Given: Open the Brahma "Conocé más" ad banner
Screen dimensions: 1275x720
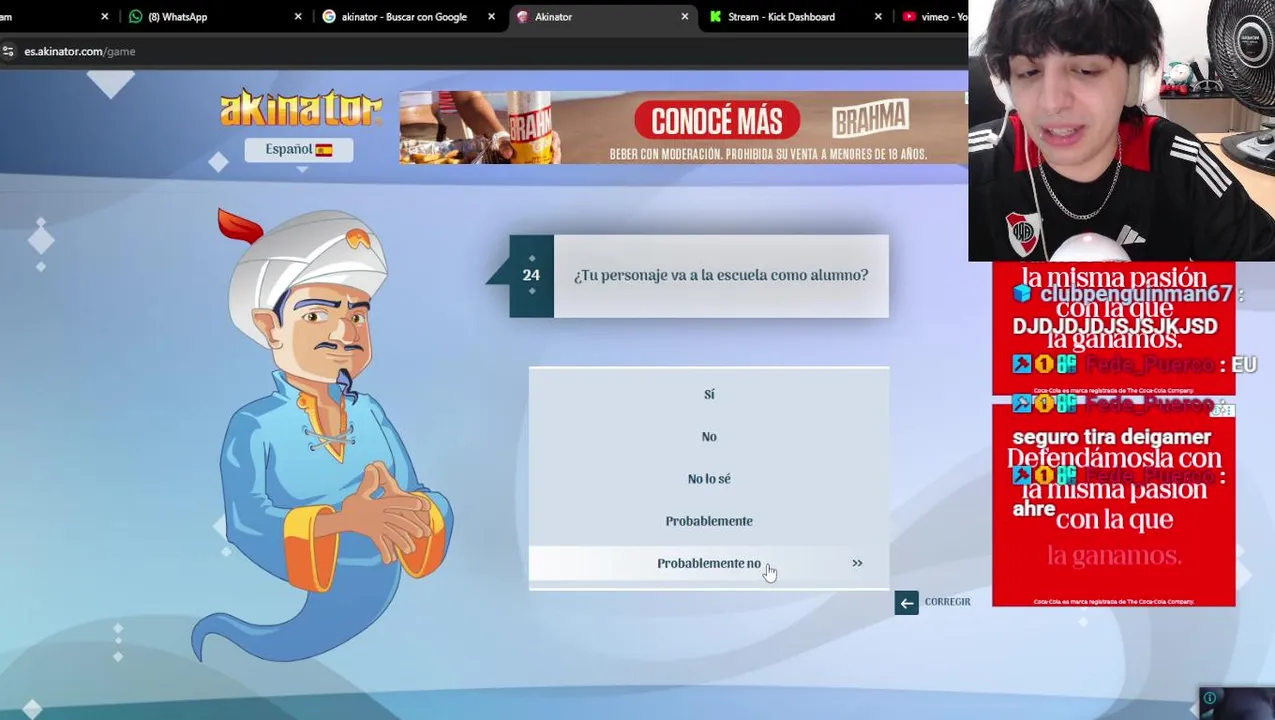Looking at the screenshot, I should coord(683,127).
